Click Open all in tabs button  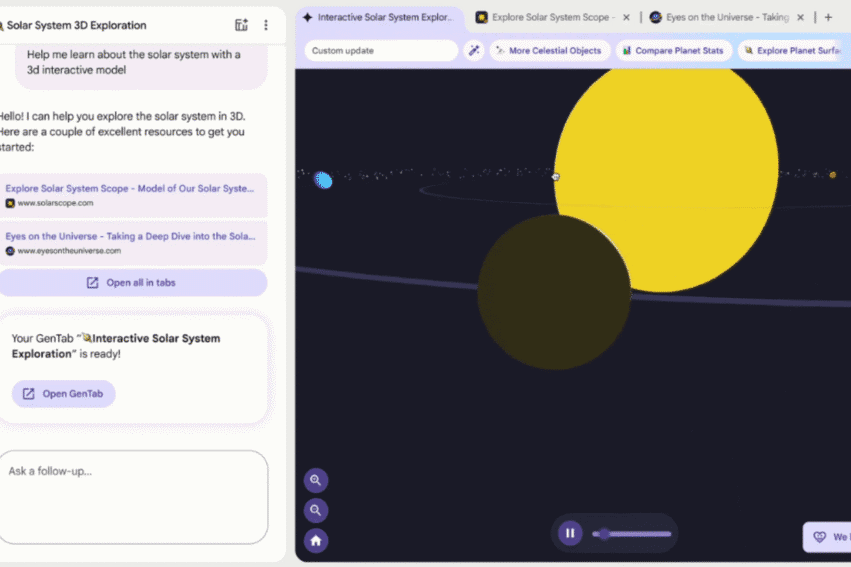[x=132, y=283]
